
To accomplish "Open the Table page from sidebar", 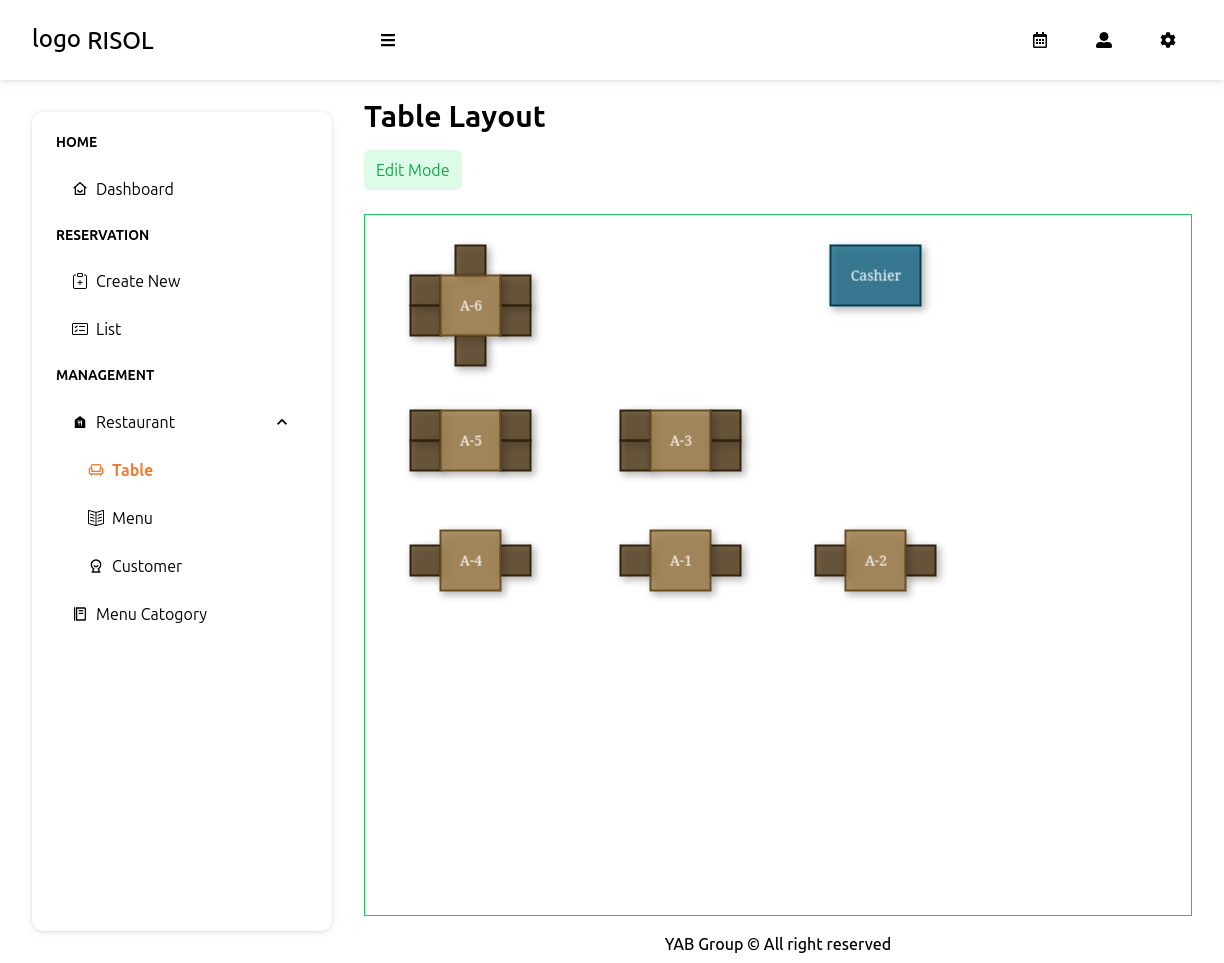I will tap(131, 469).
